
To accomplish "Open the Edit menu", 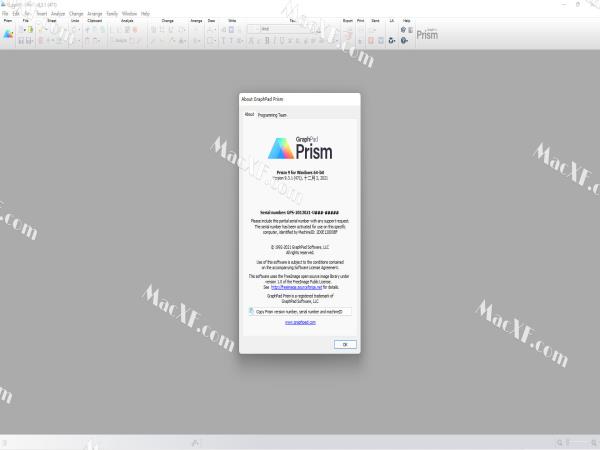I will coord(16,13).
